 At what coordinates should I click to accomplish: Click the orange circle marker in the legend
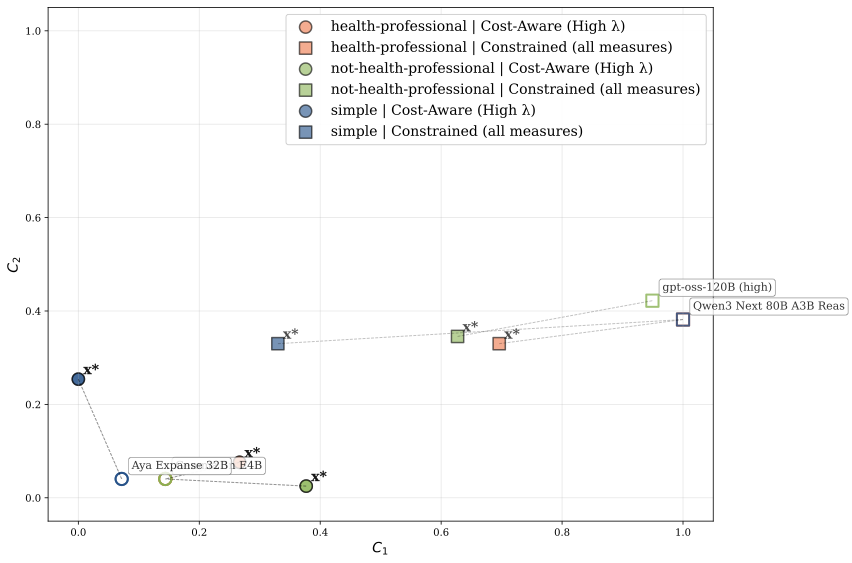click(306, 27)
